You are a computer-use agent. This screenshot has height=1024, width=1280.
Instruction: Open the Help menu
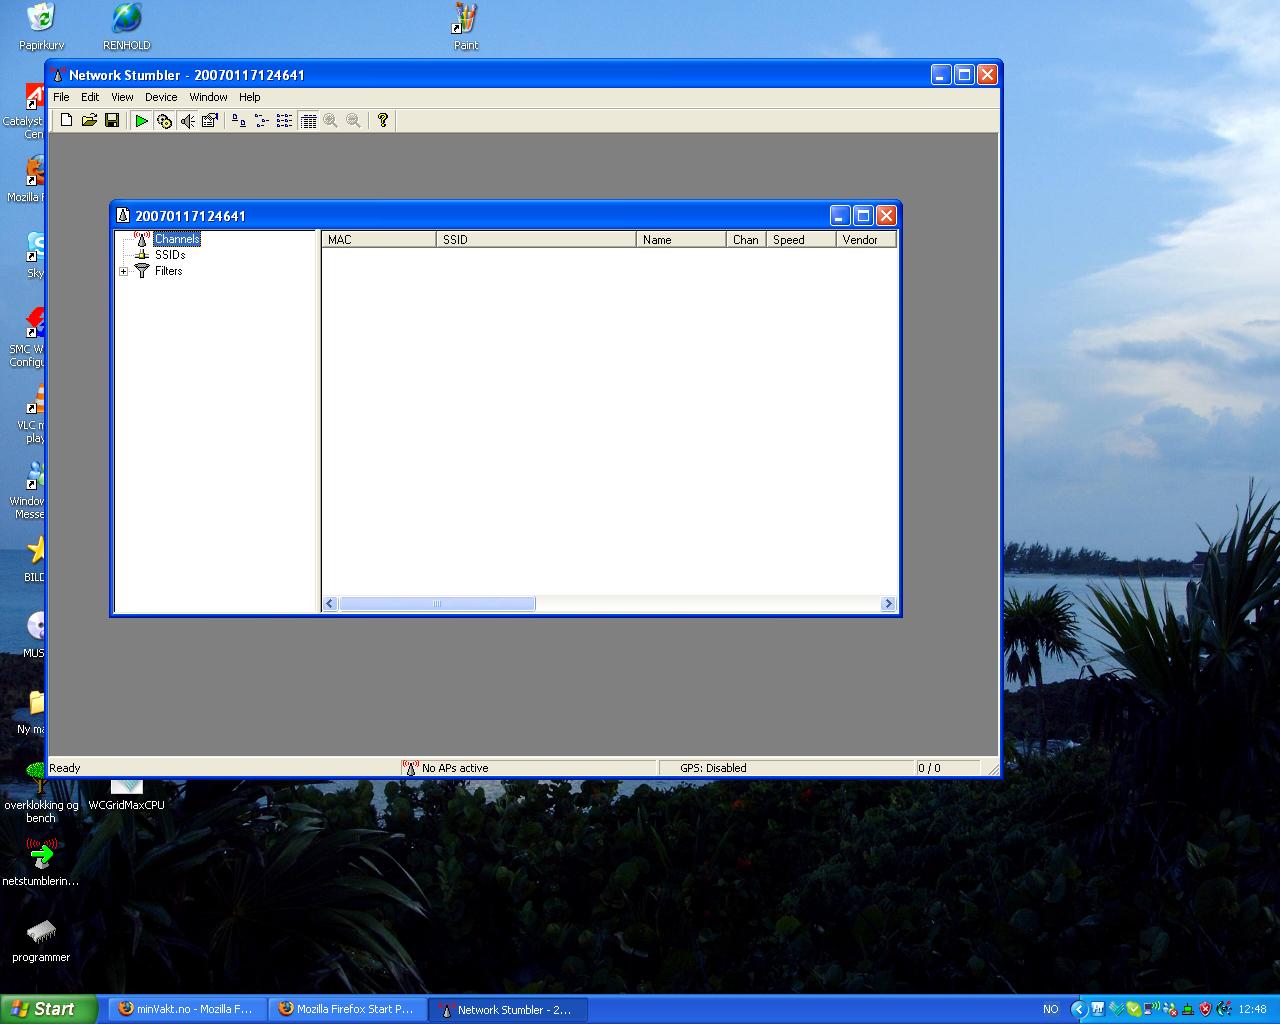click(249, 97)
